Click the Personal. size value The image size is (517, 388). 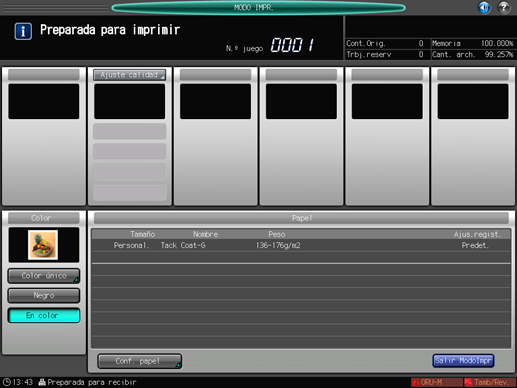pyautogui.click(x=131, y=246)
